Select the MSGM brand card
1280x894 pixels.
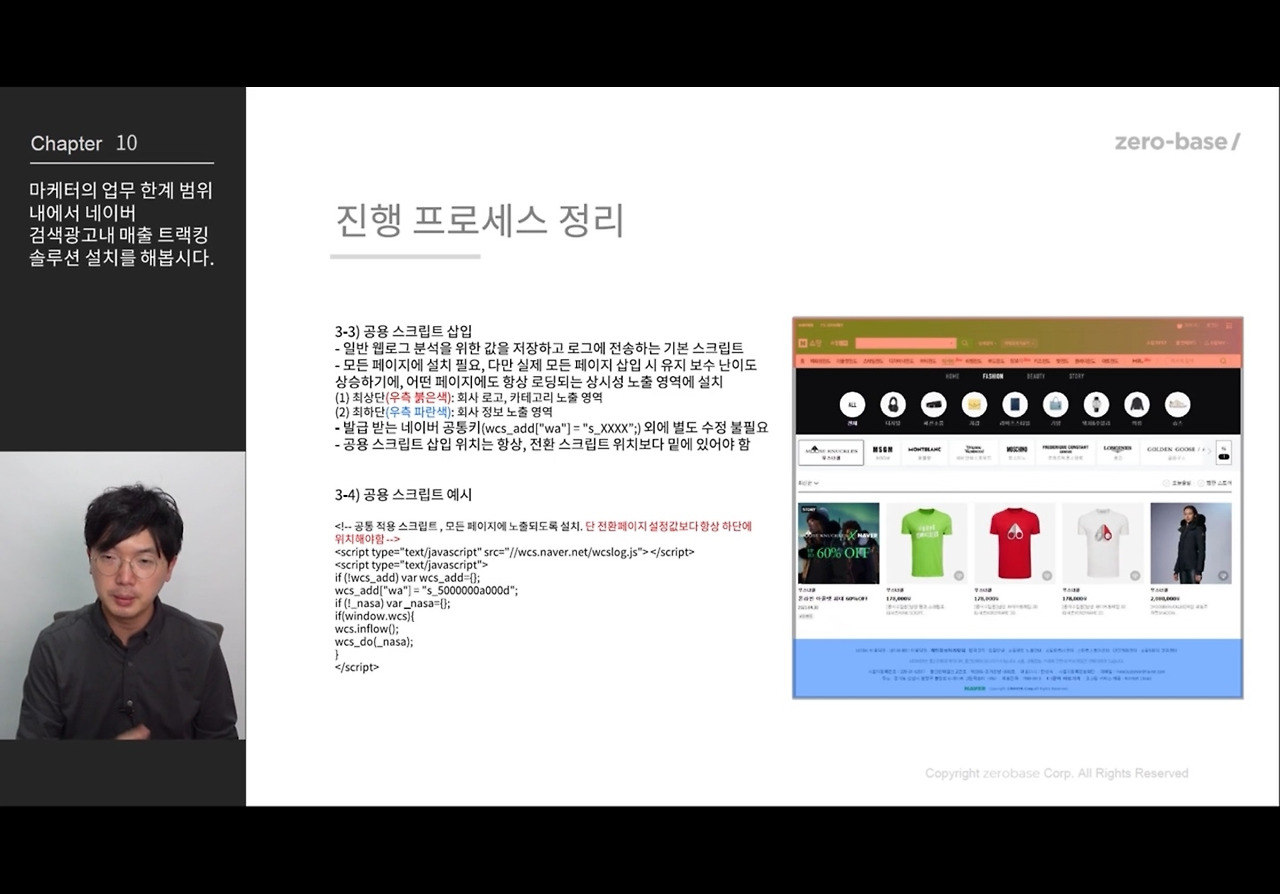click(x=883, y=452)
